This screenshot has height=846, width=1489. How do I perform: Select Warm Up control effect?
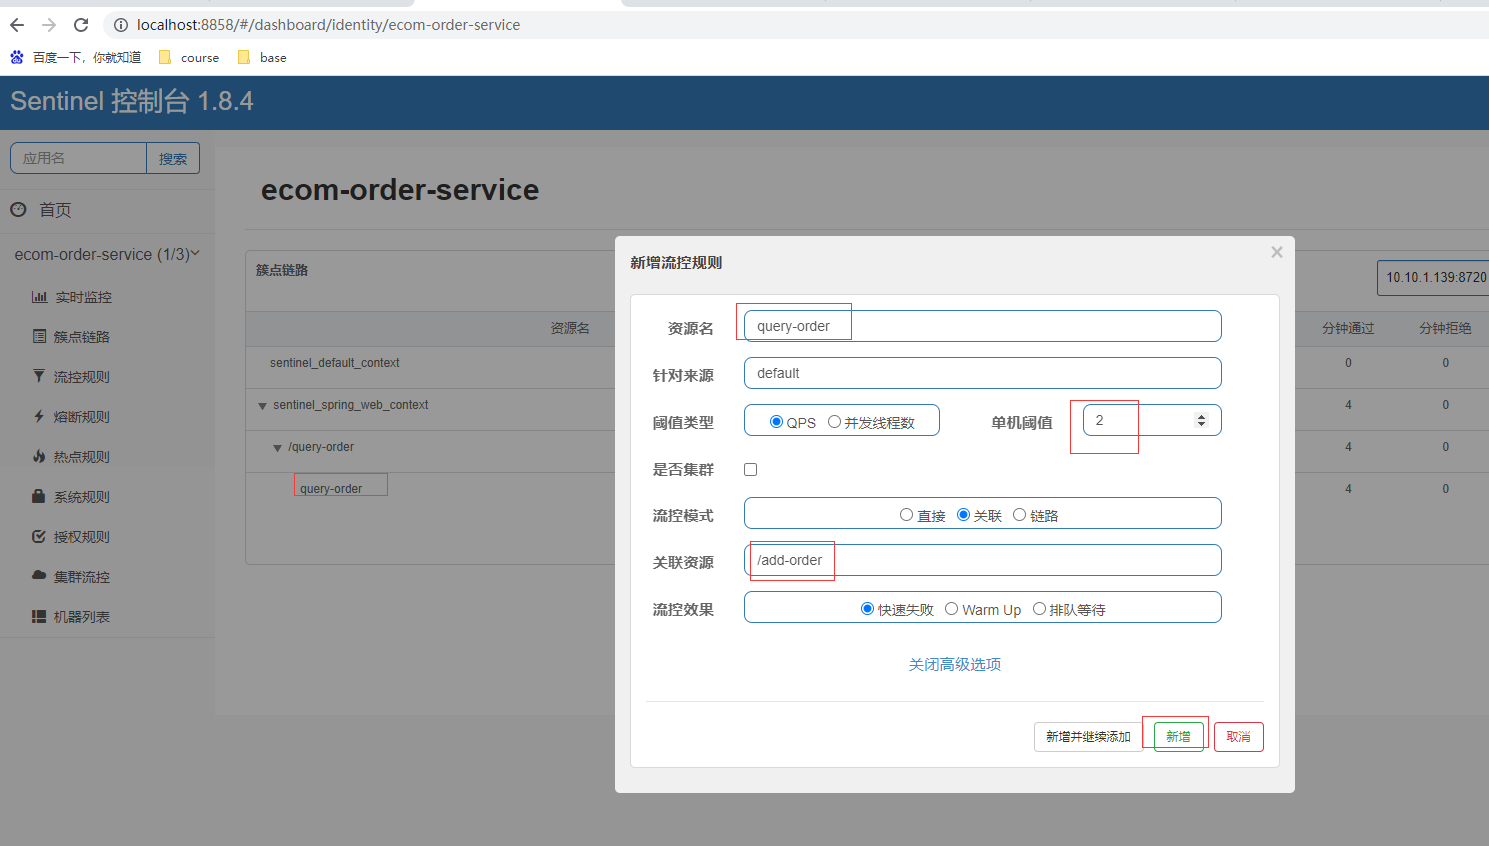click(952, 609)
